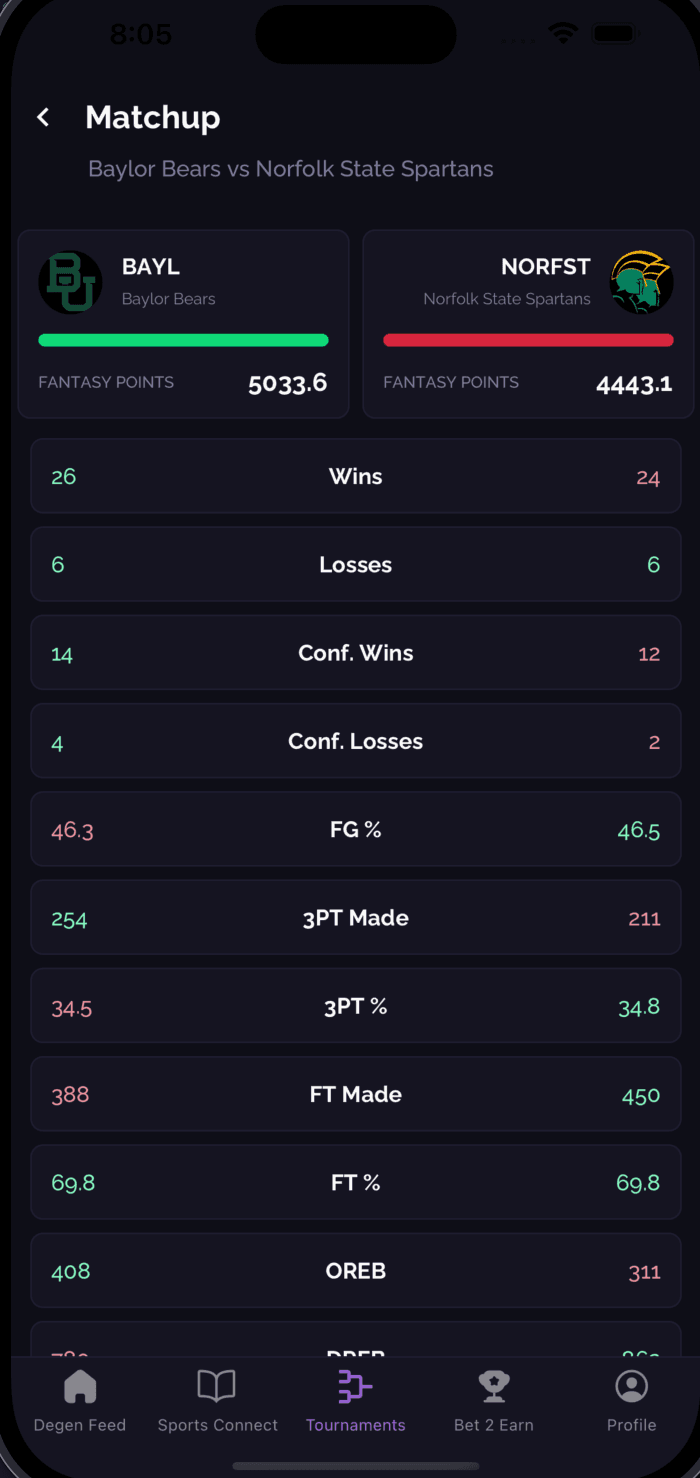This screenshot has width=700, height=1478.
Task: Open Bet 2 Earn trophy icon
Action: click(x=494, y=1387)
